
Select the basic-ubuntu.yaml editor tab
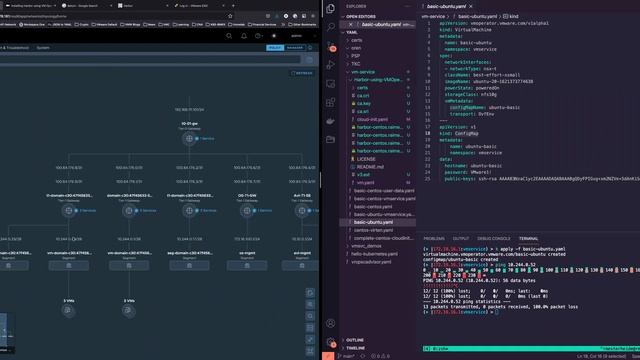[446, 6]
